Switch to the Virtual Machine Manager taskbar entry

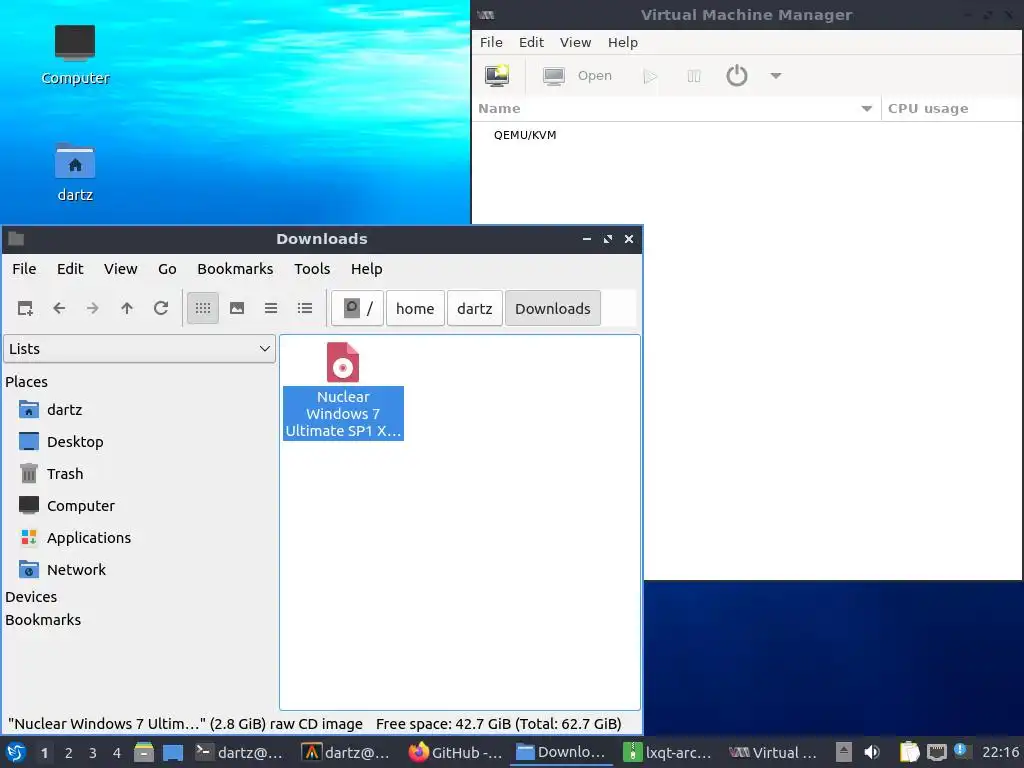coord(773,753)
